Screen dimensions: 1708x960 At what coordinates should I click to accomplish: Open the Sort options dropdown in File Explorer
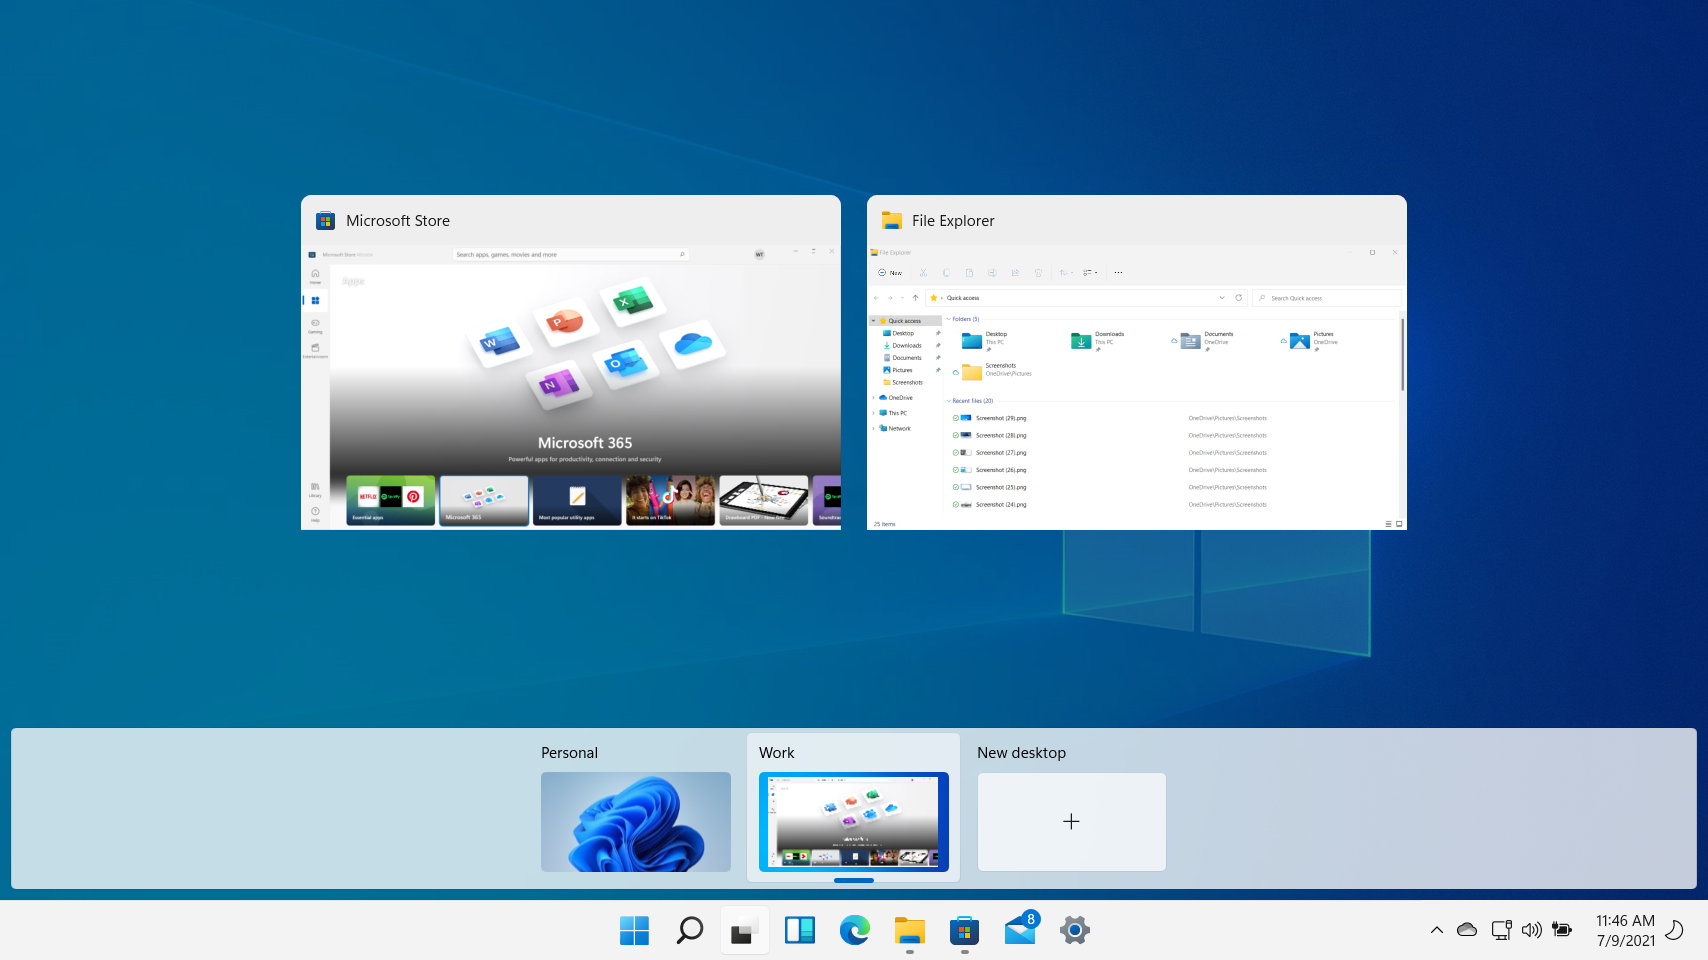[x=1066, y=272]
